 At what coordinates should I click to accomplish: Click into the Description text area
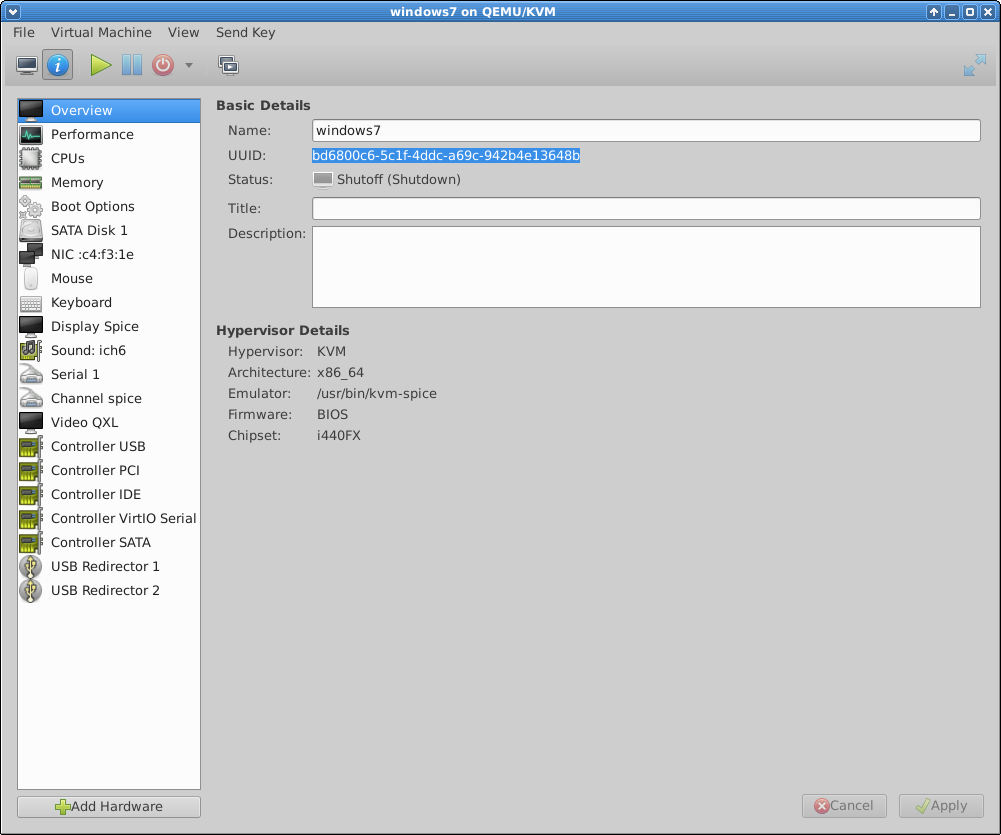(x=646, y=267)
